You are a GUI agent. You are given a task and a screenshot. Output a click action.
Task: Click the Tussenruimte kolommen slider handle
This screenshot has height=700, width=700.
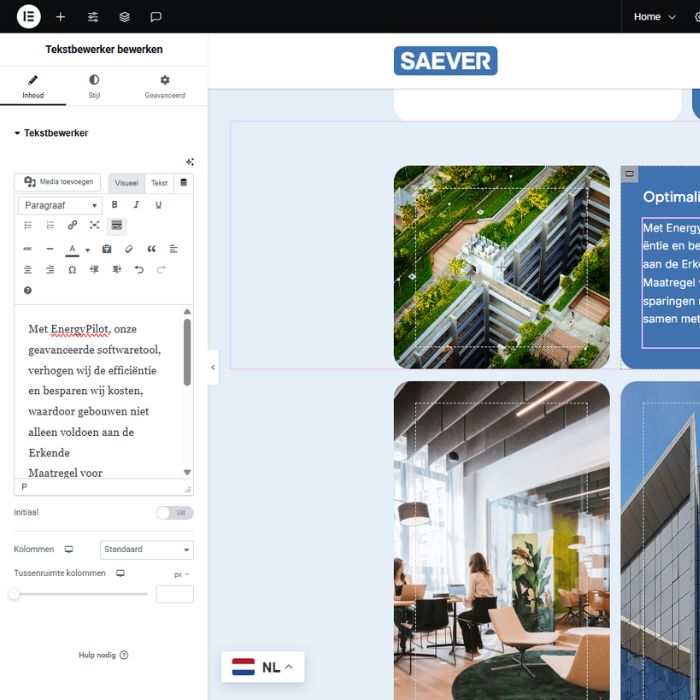(x=14, y=594)
